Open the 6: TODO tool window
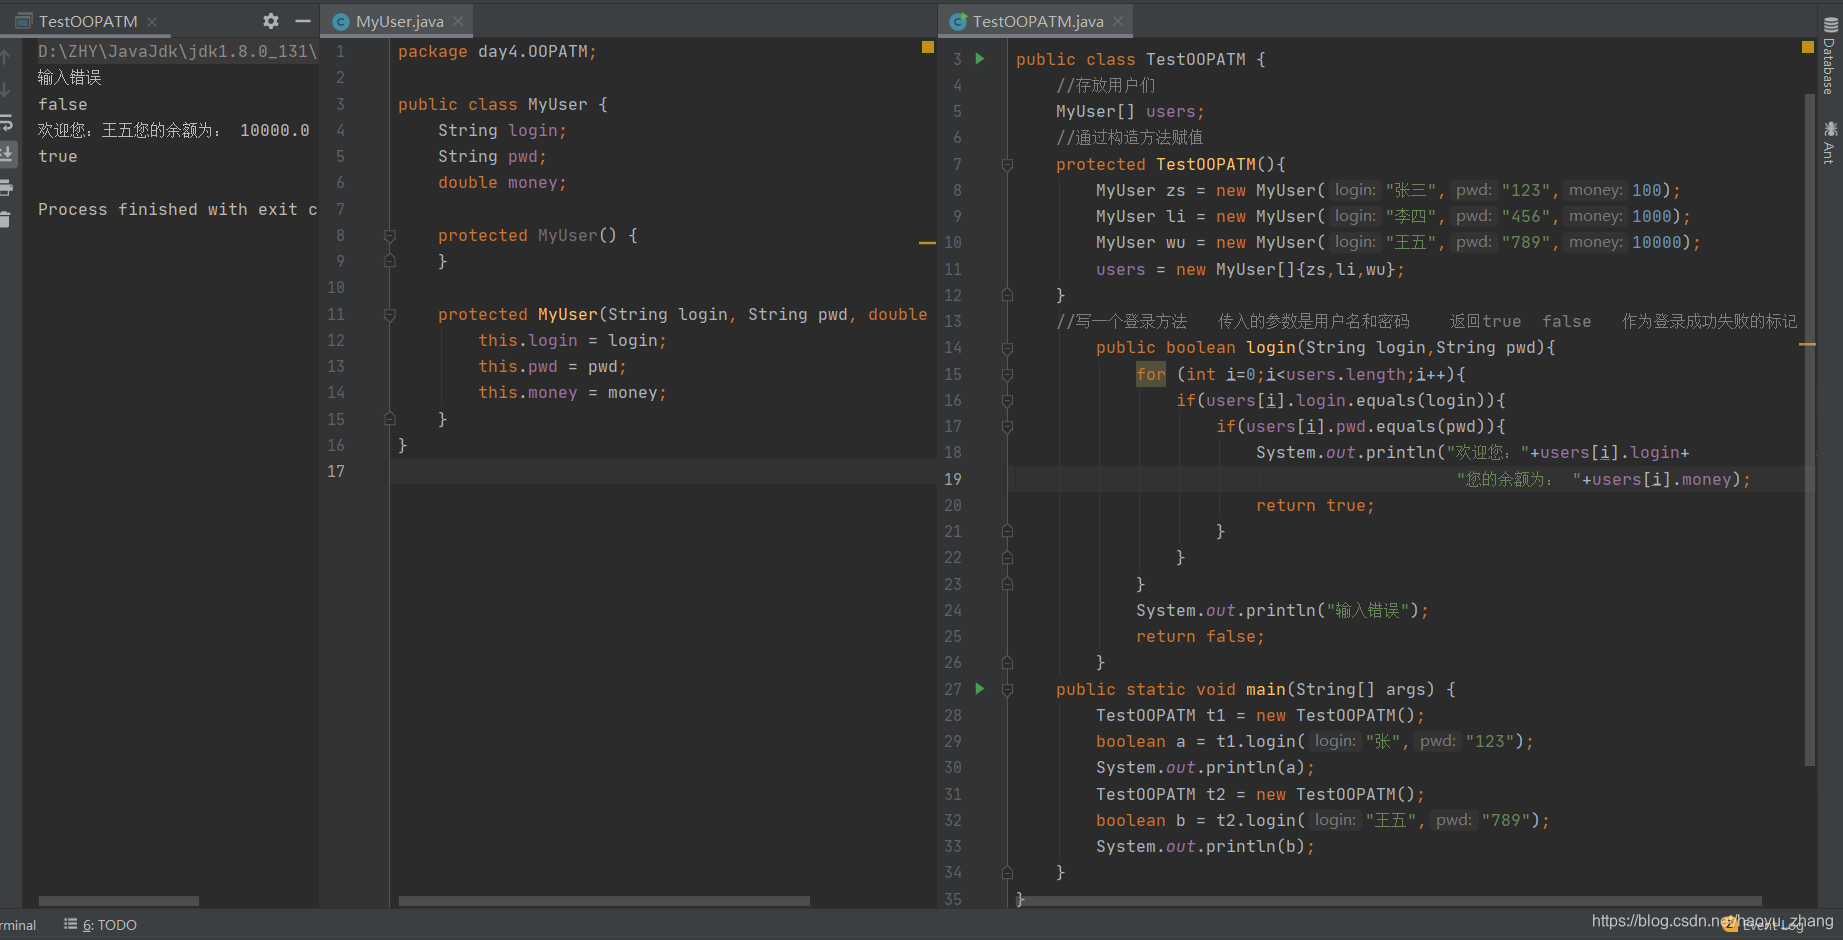Screen dimensions: 1843x940 [100, 925]
